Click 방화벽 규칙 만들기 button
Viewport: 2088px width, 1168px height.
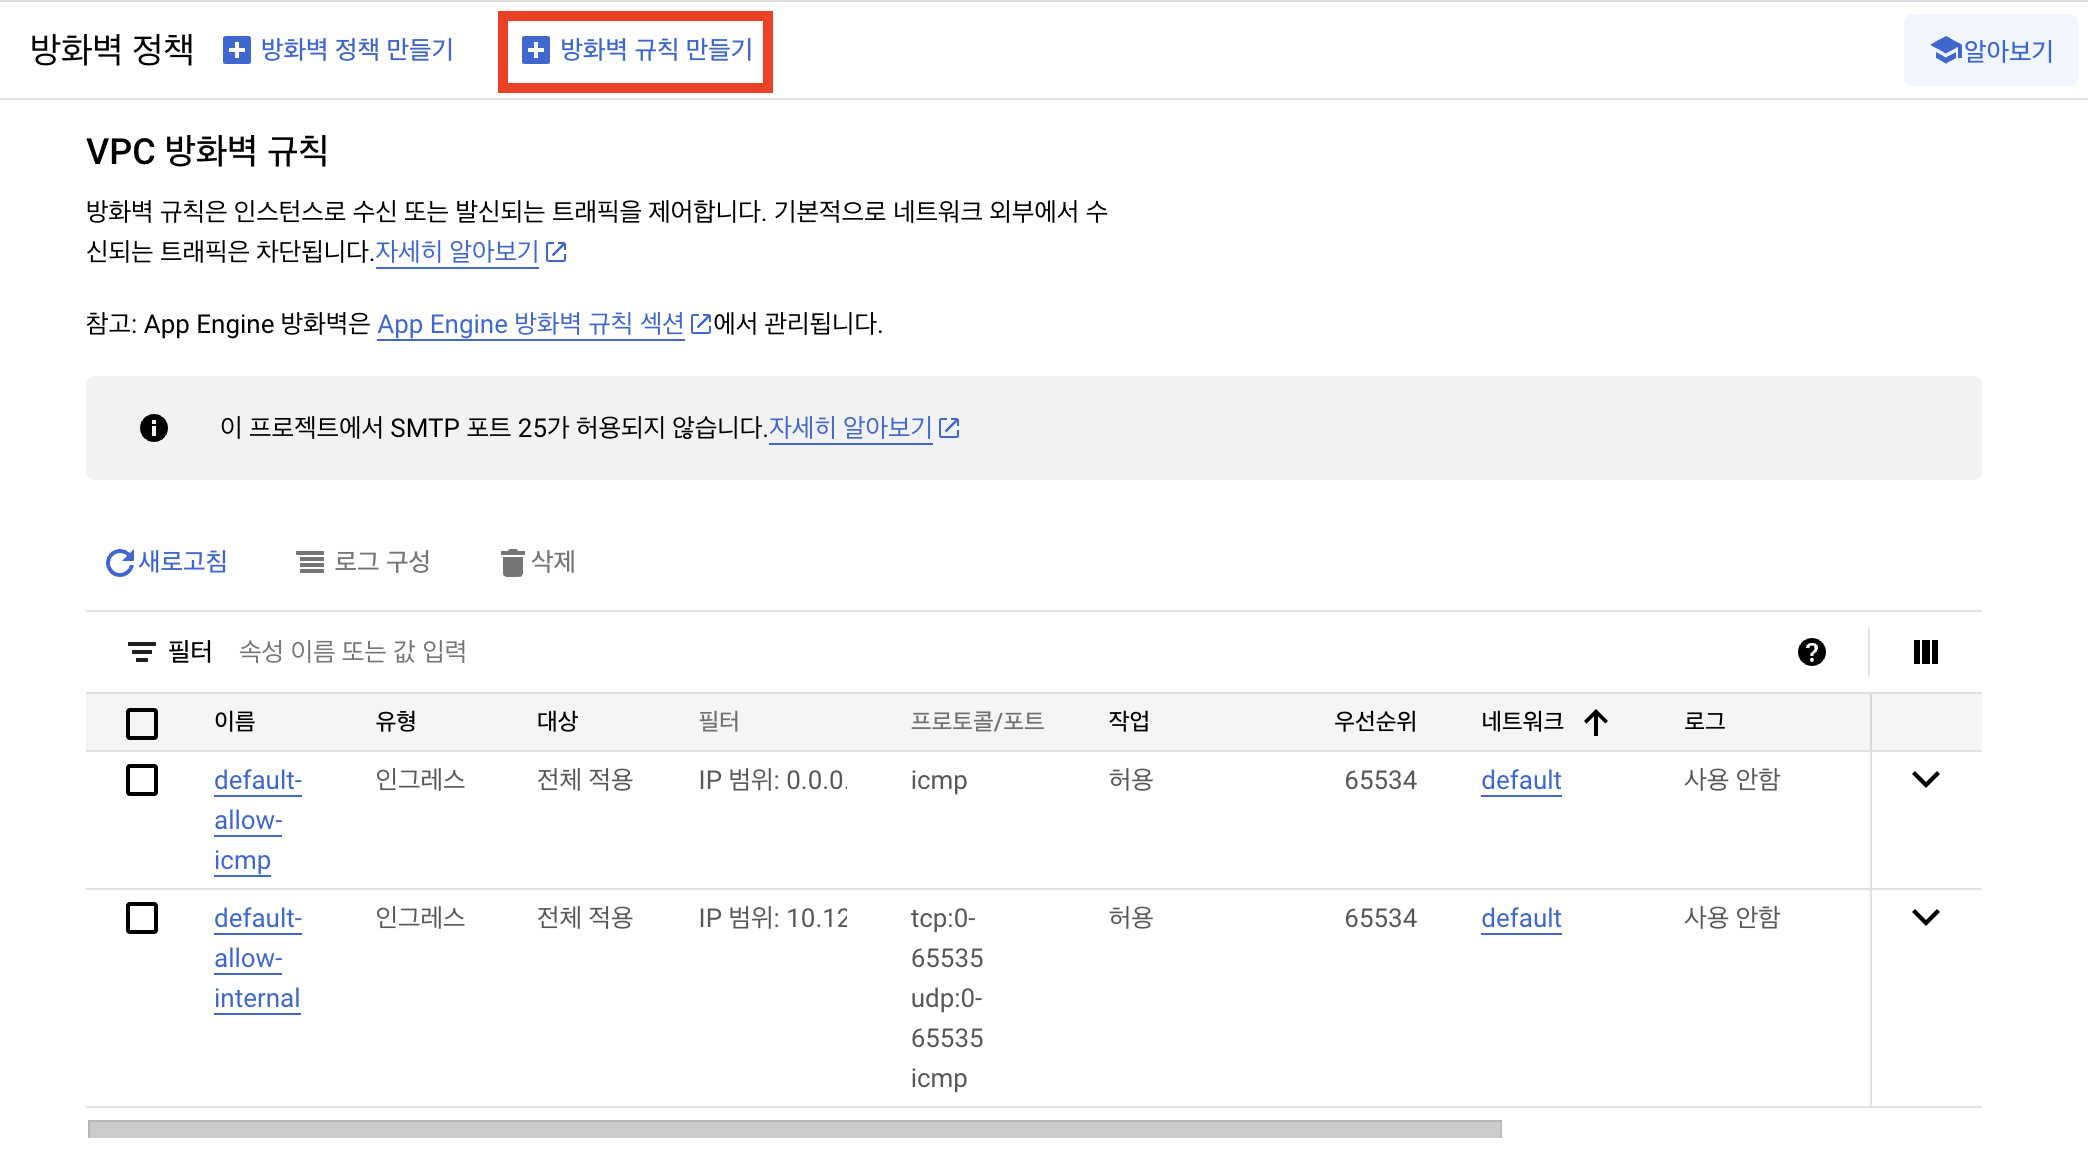click(x=637, y=50)
